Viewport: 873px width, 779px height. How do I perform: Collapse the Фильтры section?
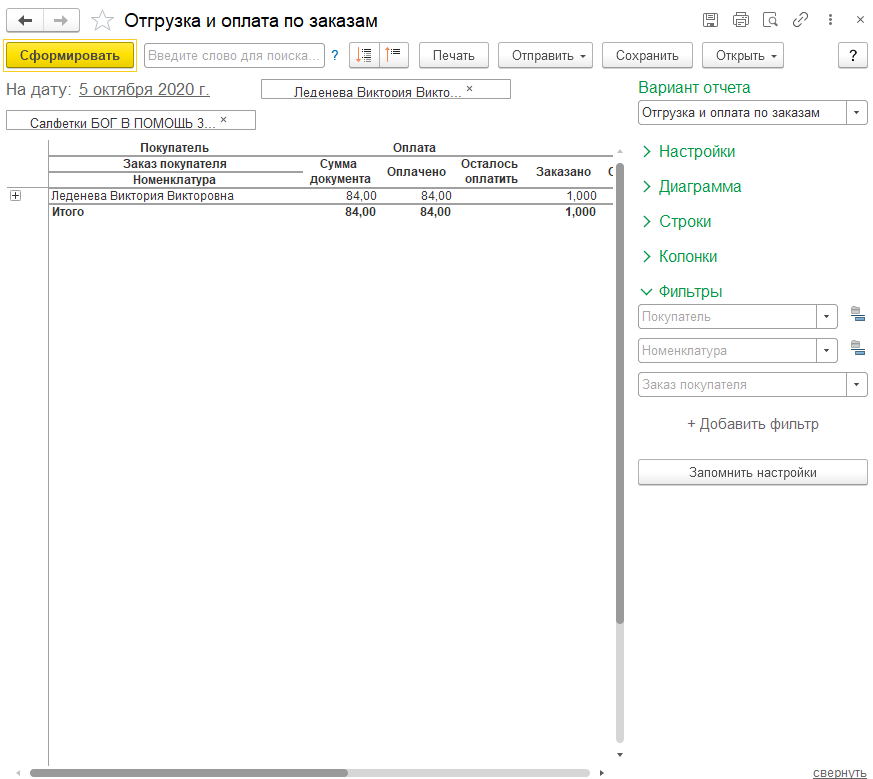[x=689, y=292]
